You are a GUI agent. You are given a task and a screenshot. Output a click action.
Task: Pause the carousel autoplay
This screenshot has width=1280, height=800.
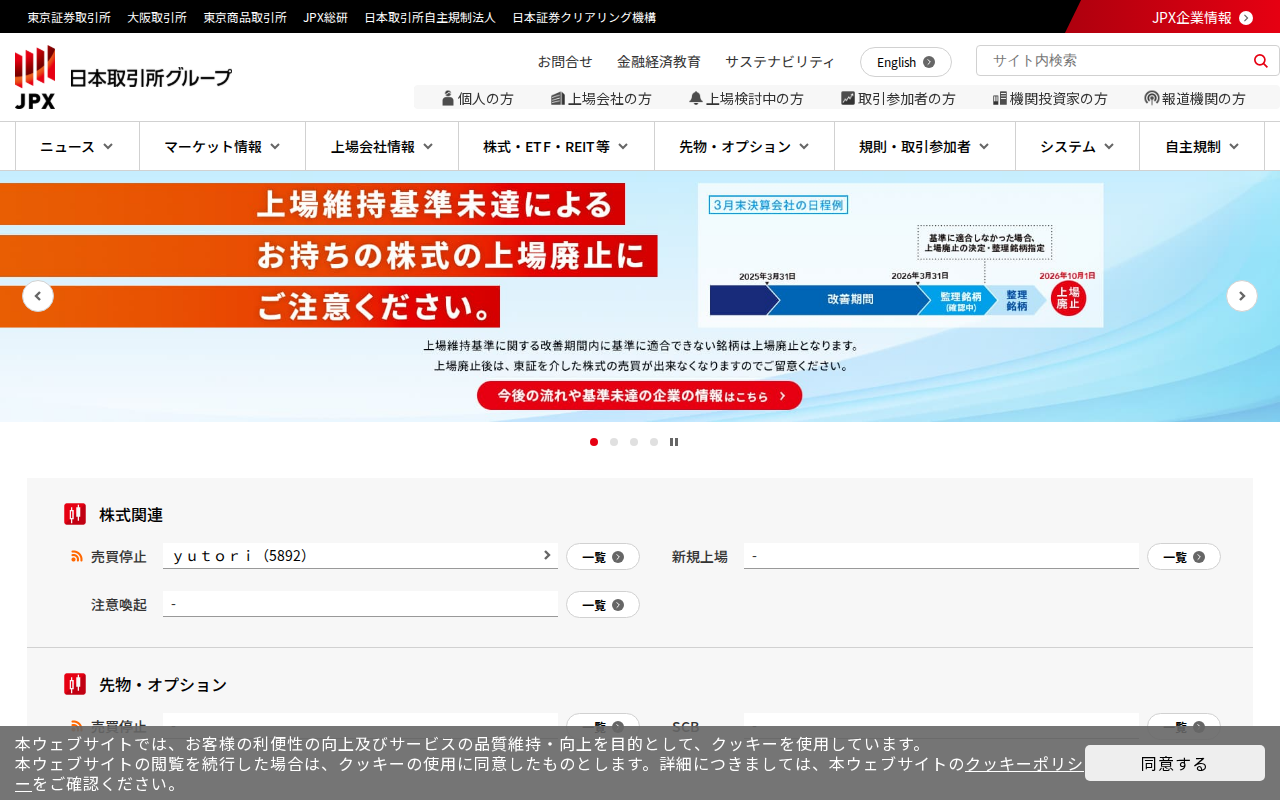(x=674, y=442)
